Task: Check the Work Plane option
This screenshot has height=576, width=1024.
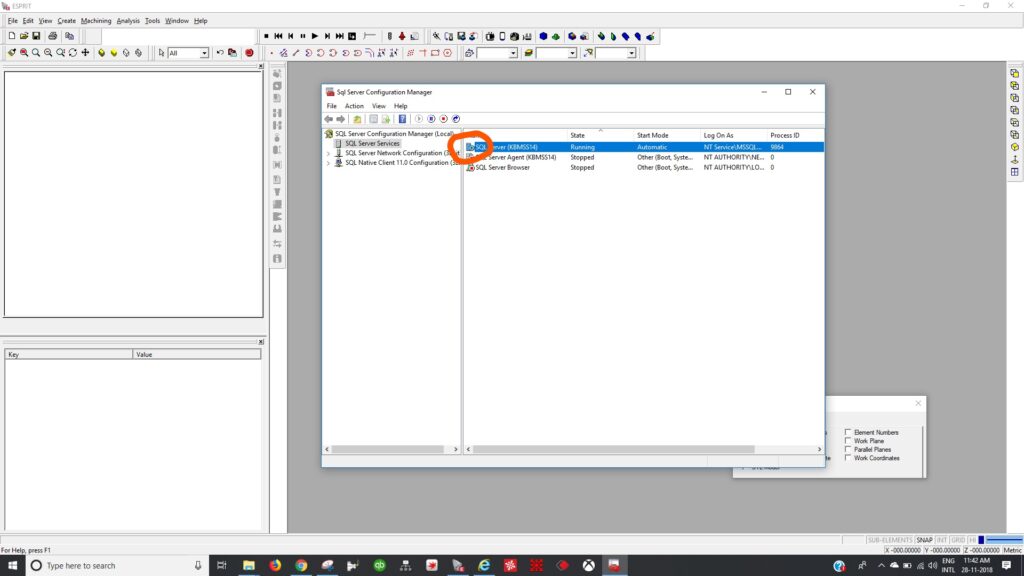Action: (x=848, y=441)
